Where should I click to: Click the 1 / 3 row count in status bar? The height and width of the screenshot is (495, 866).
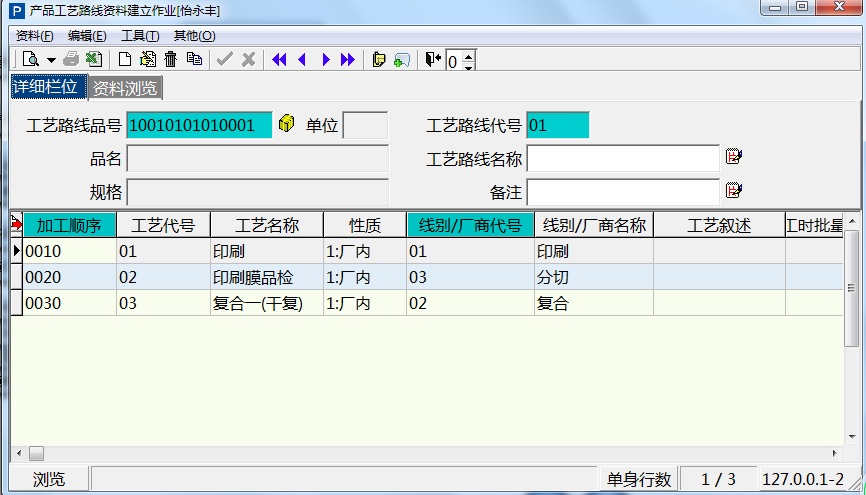pyautogui.click(x=718, y=479)
